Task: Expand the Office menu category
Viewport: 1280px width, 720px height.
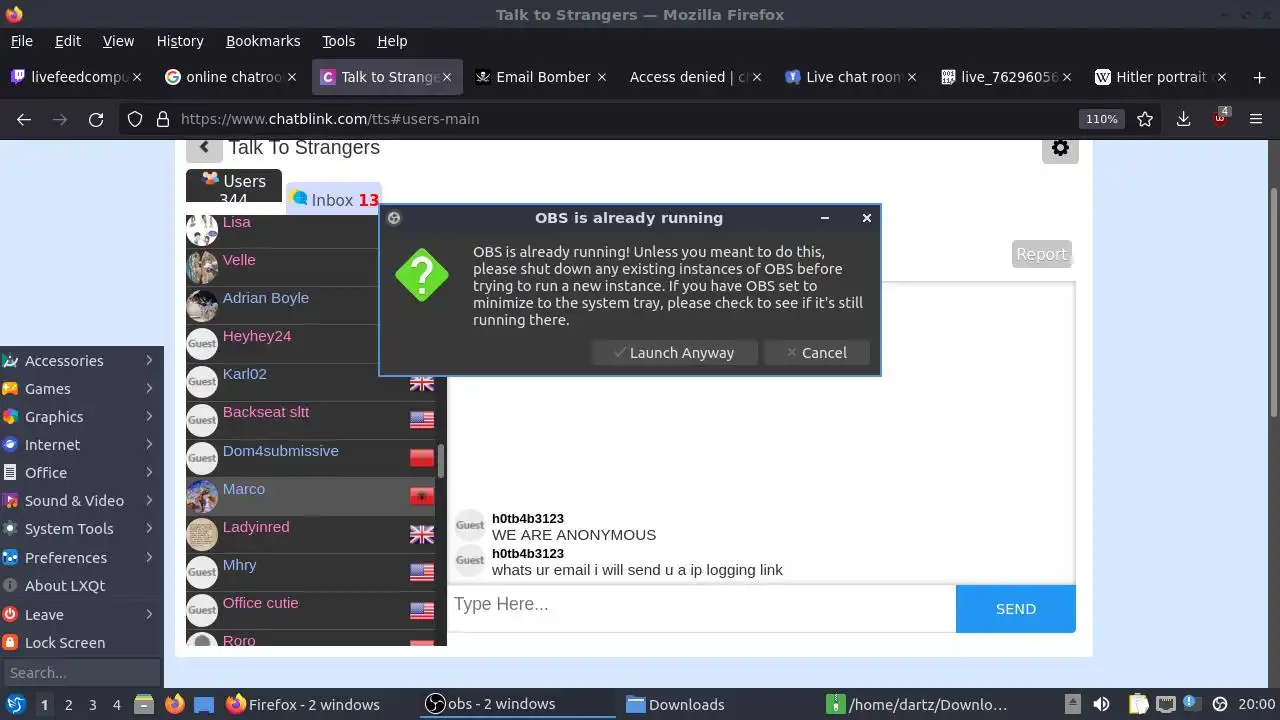Action: [80, 473]
